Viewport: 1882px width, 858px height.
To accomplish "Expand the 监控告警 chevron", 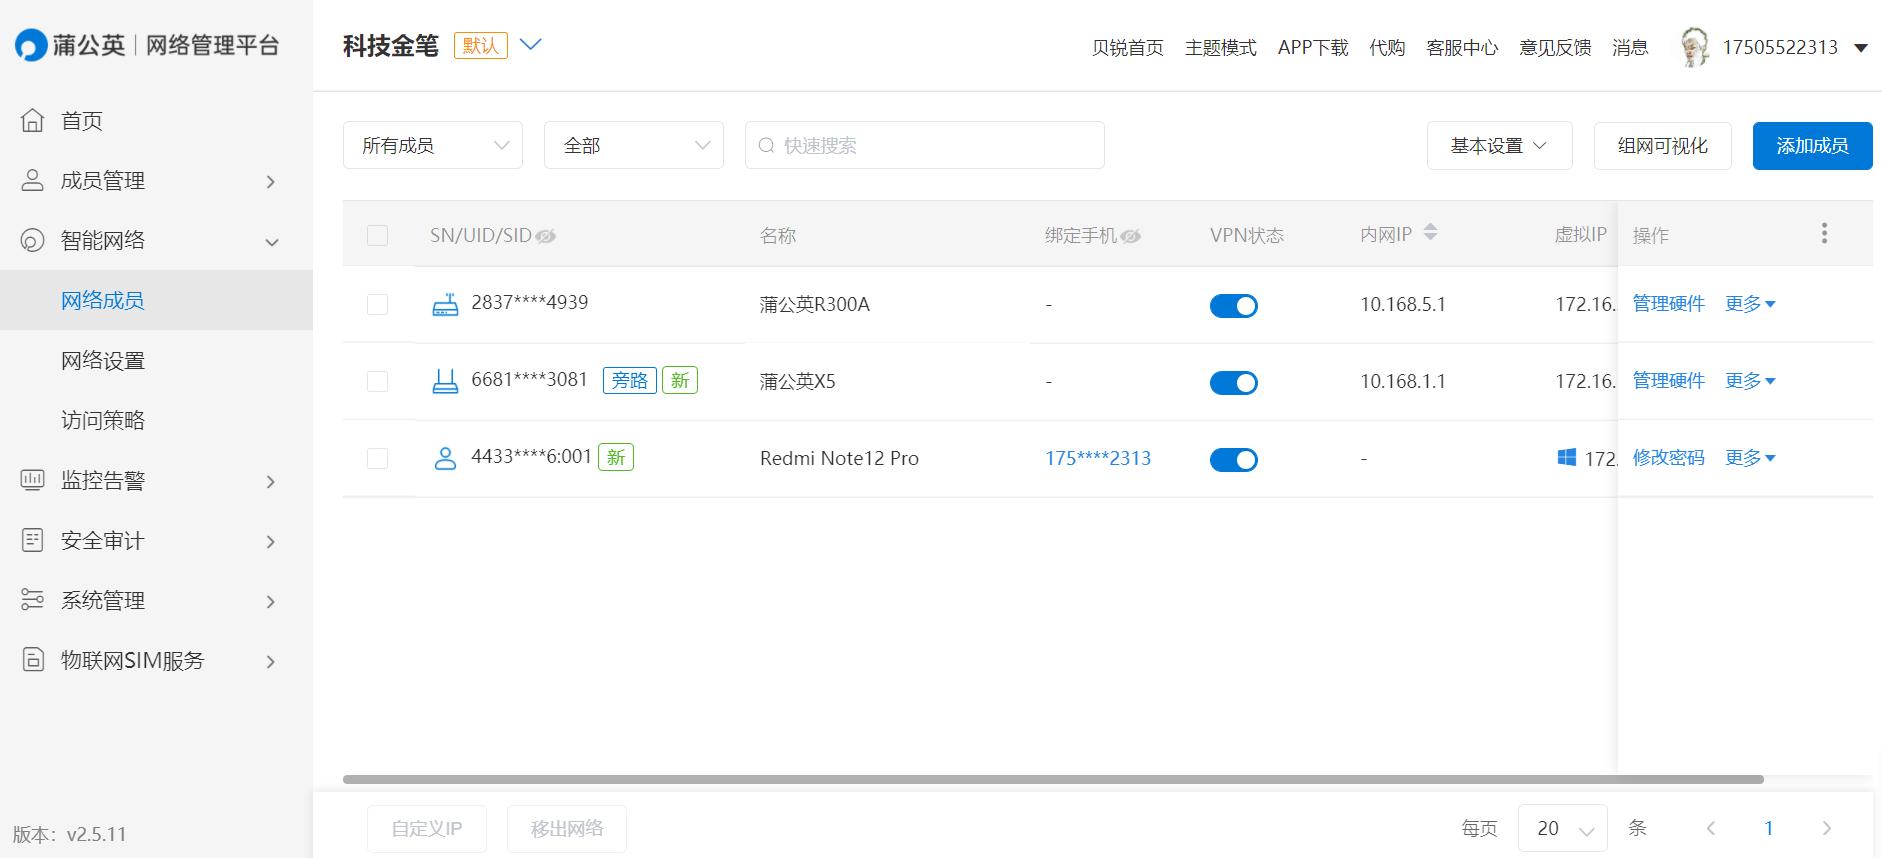I will click(x=270, y=481).
